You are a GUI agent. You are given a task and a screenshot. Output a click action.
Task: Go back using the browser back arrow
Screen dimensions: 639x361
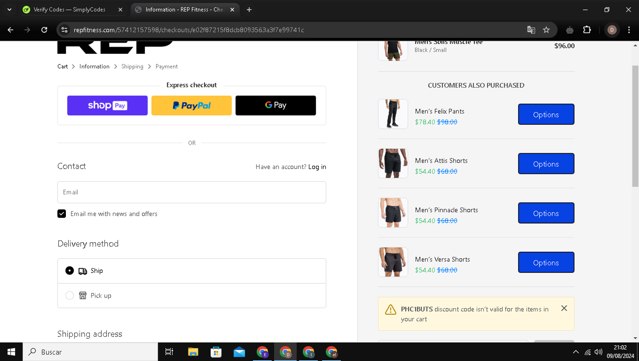11,30
